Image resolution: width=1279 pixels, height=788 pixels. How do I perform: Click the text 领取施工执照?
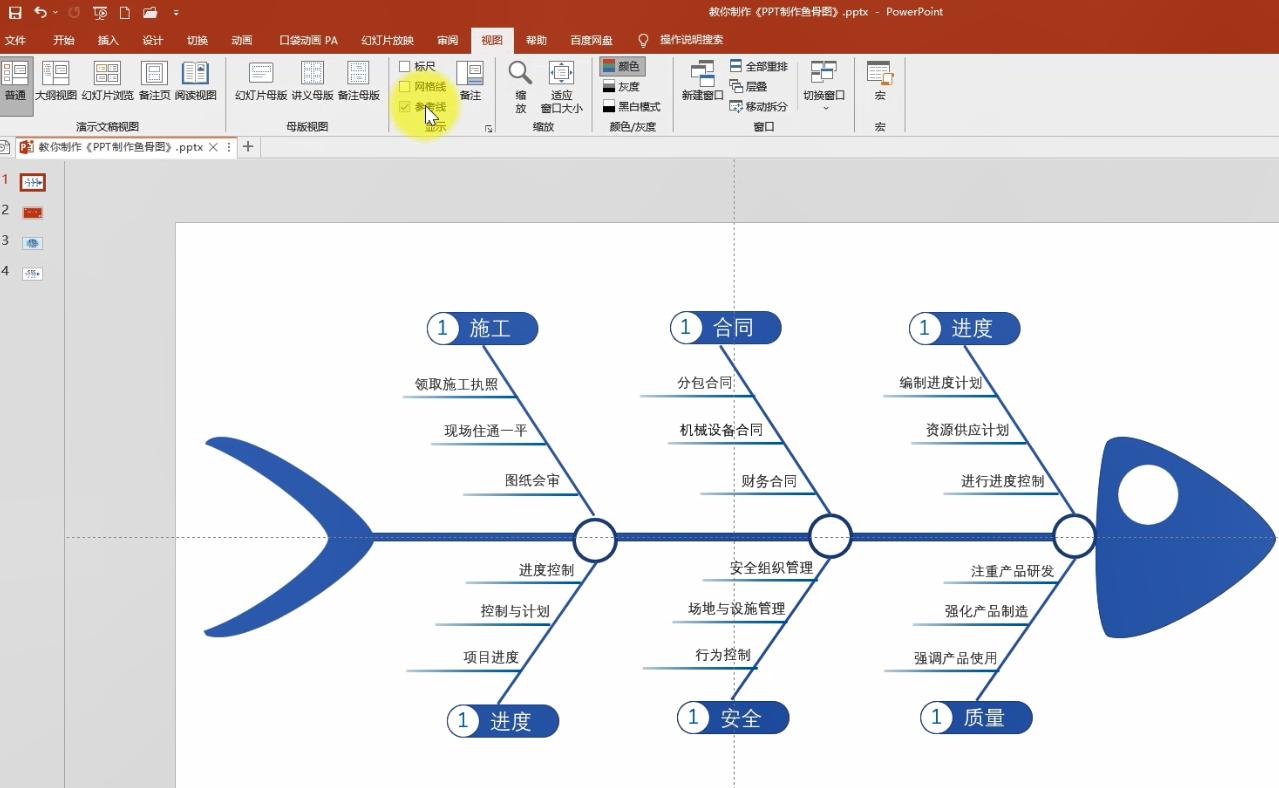click(x=456, y=384)
